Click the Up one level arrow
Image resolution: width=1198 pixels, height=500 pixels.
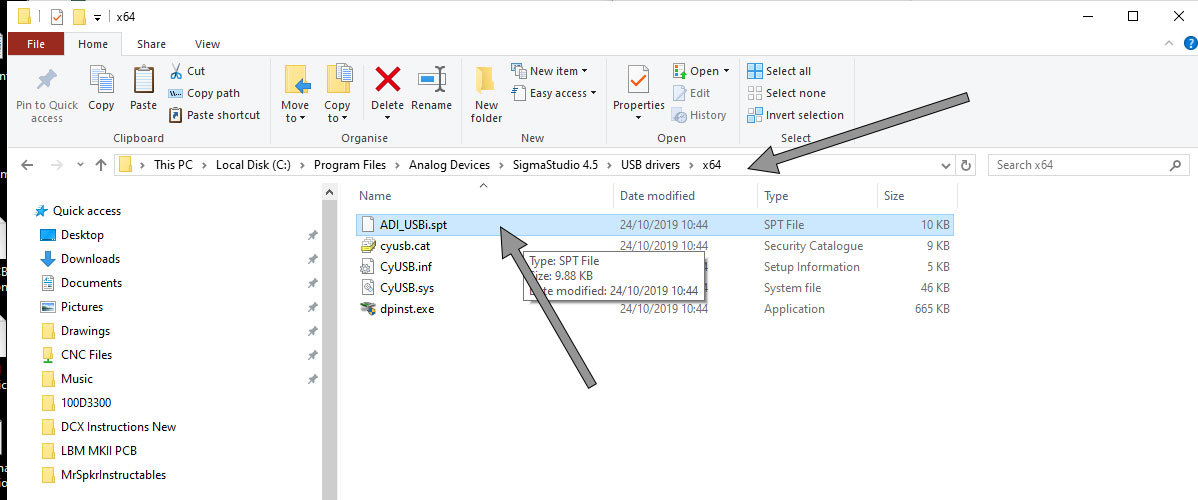[101, 165]
